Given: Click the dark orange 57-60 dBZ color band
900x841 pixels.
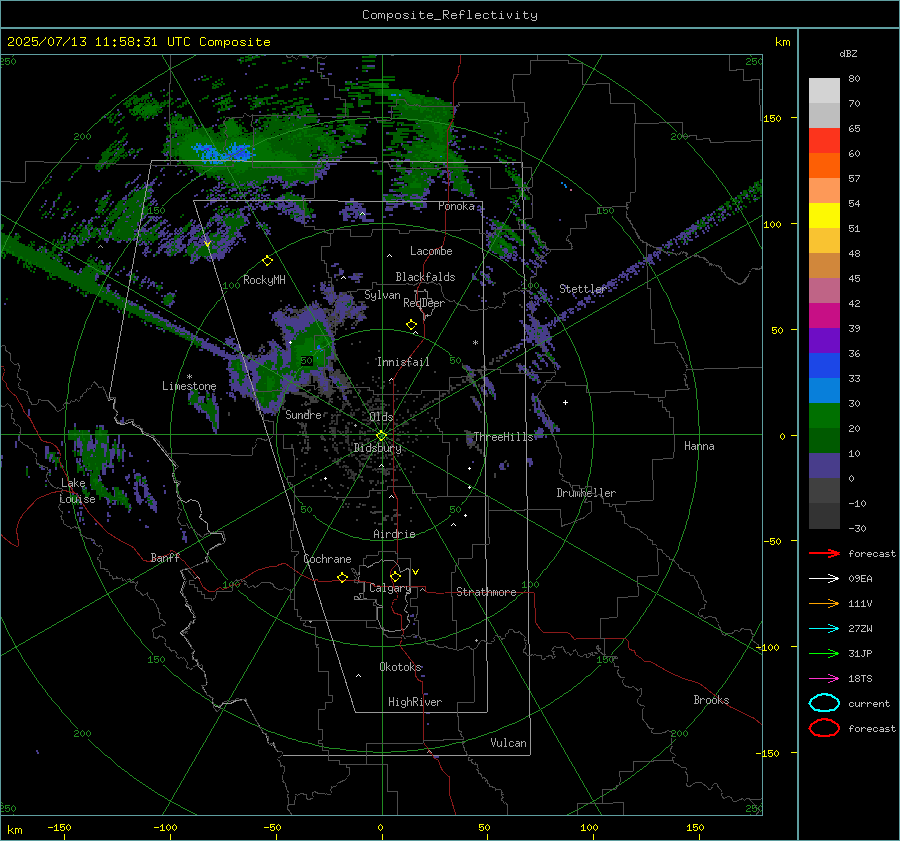Looking at the screenshot, I should click(x=824, y=165).
